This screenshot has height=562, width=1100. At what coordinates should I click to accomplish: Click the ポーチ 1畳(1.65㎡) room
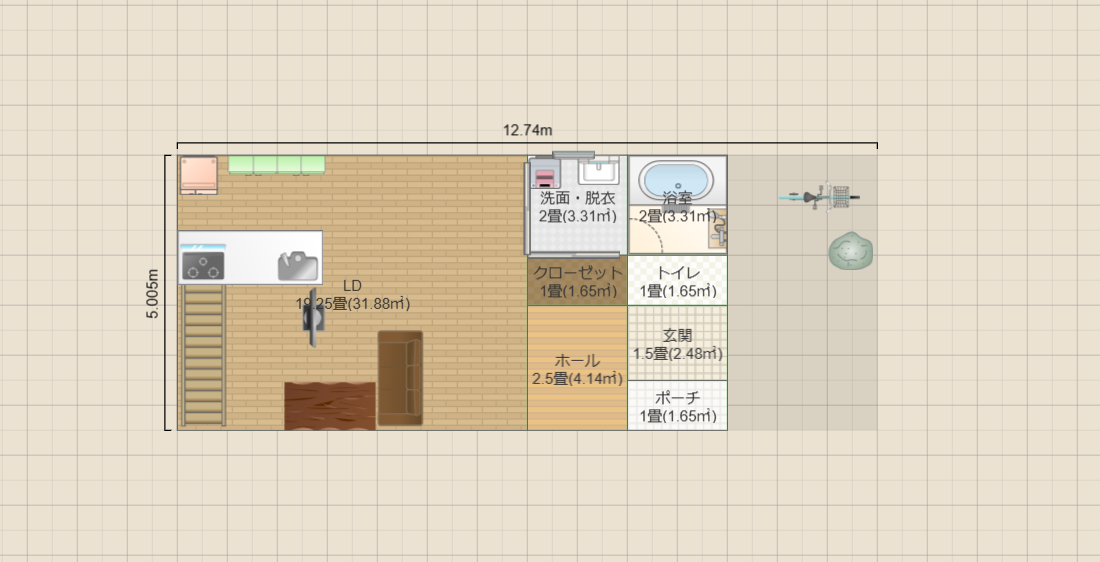point(678,406)
